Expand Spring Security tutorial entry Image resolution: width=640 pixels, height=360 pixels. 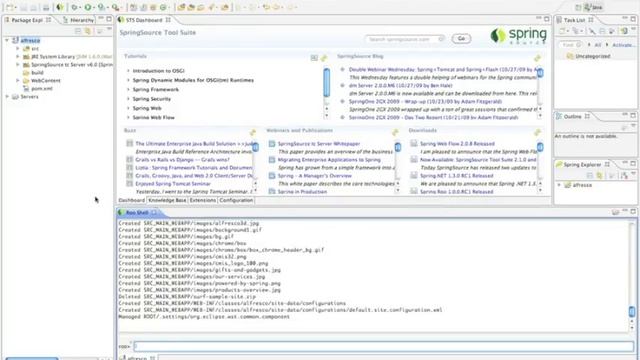pos(128,99)
